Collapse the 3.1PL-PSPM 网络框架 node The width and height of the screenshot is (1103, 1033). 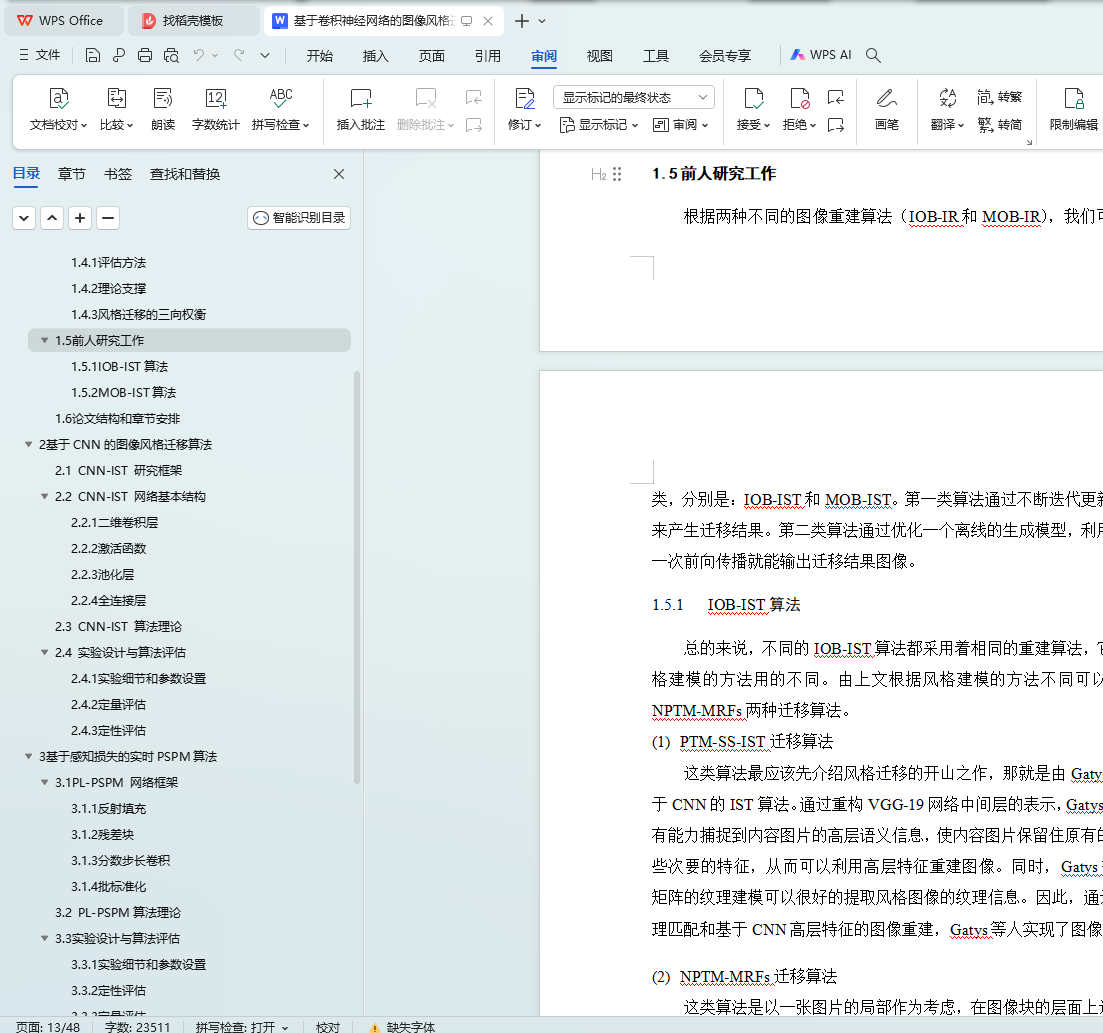(44, 782)
